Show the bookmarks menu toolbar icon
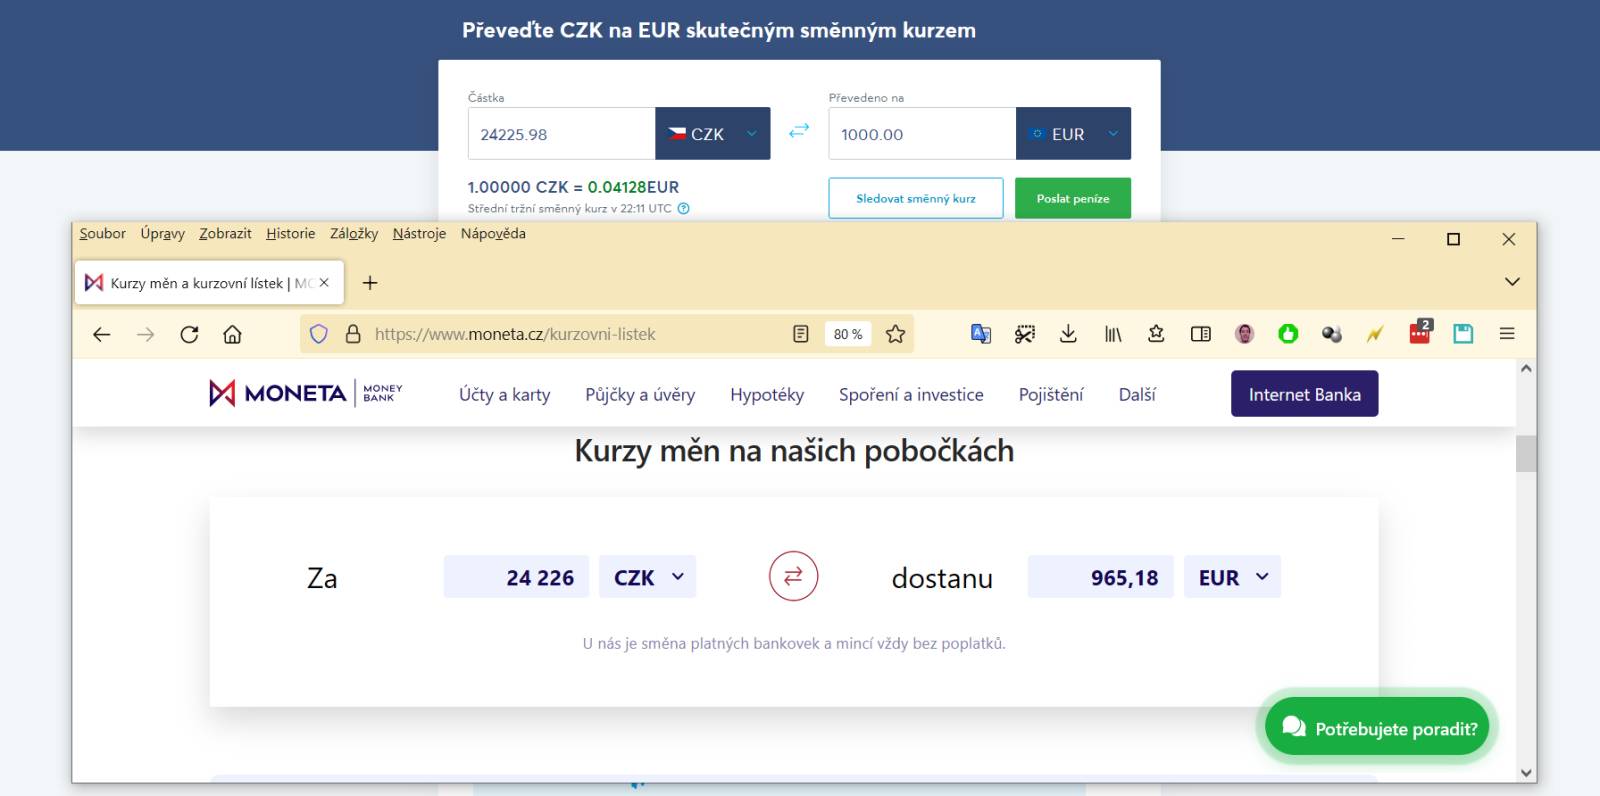1600x796 pixels. coord(1156,334)
